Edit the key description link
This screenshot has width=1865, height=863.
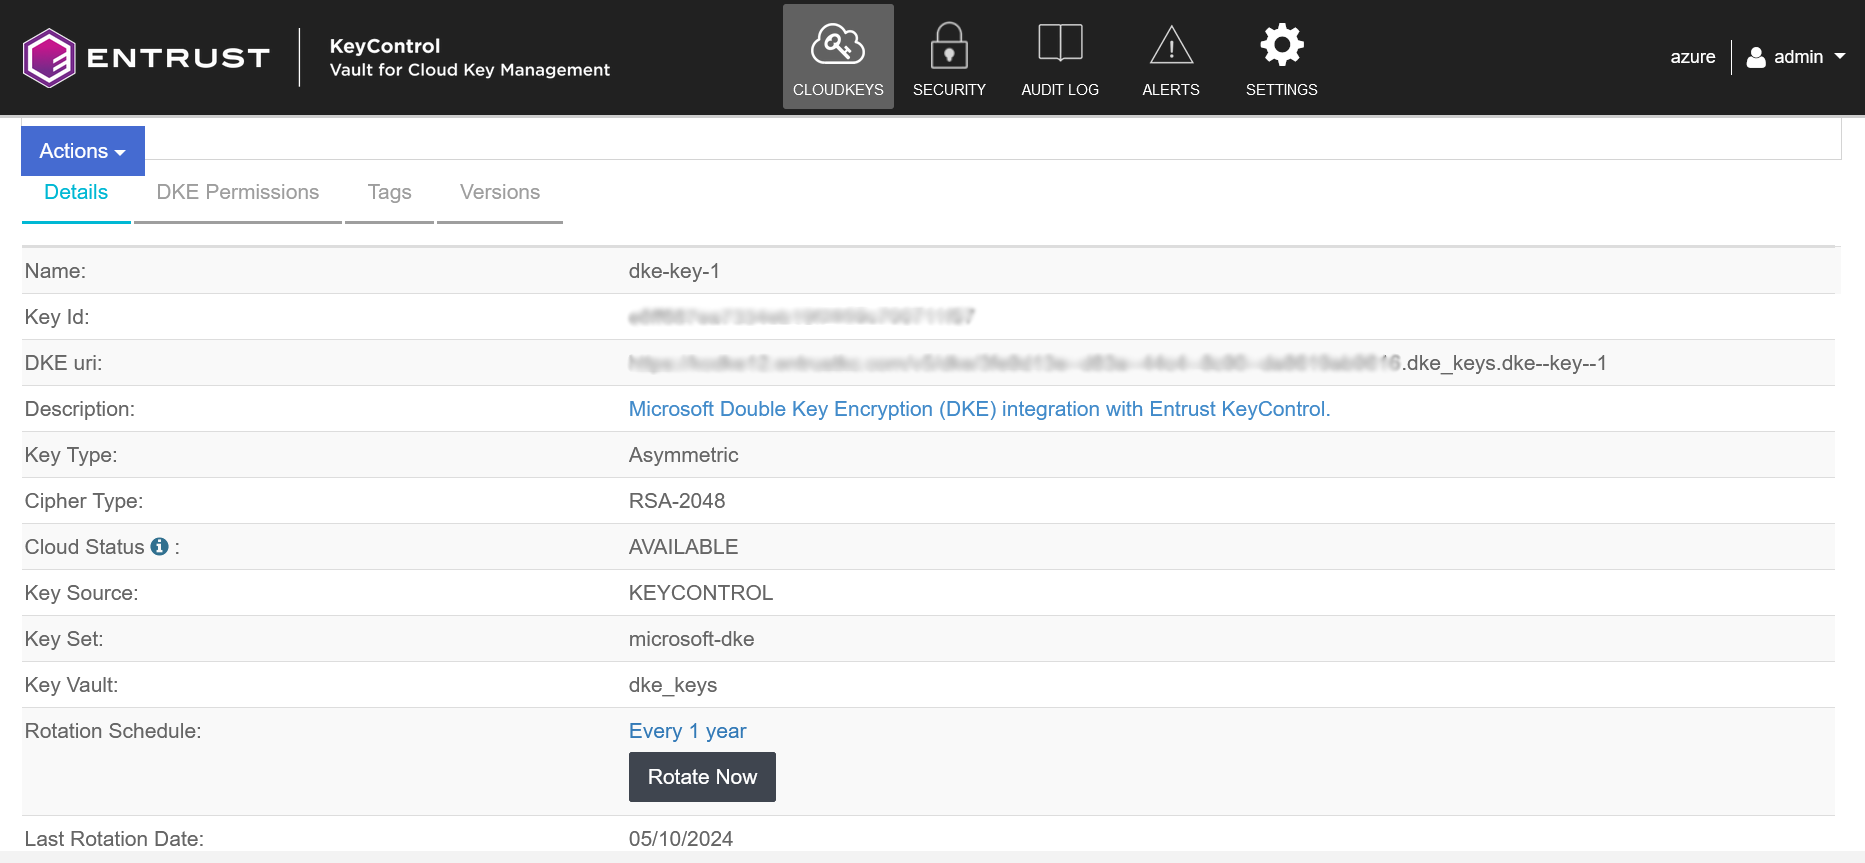[x=979, y=409]
